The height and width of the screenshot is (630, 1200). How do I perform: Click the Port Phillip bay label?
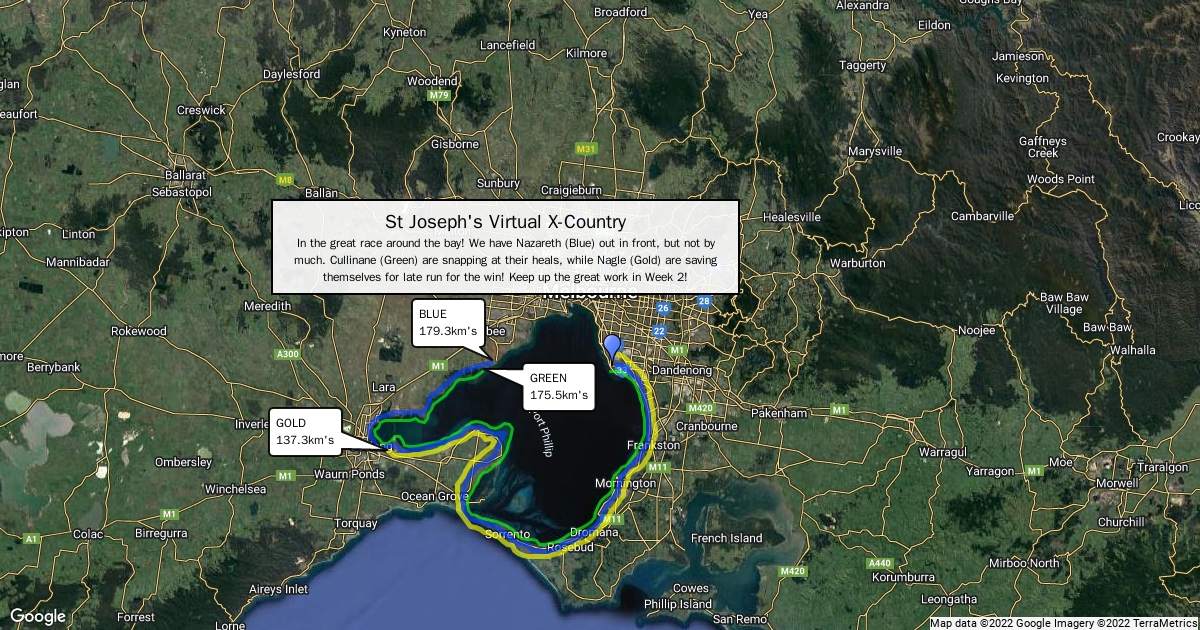point(541,433)
